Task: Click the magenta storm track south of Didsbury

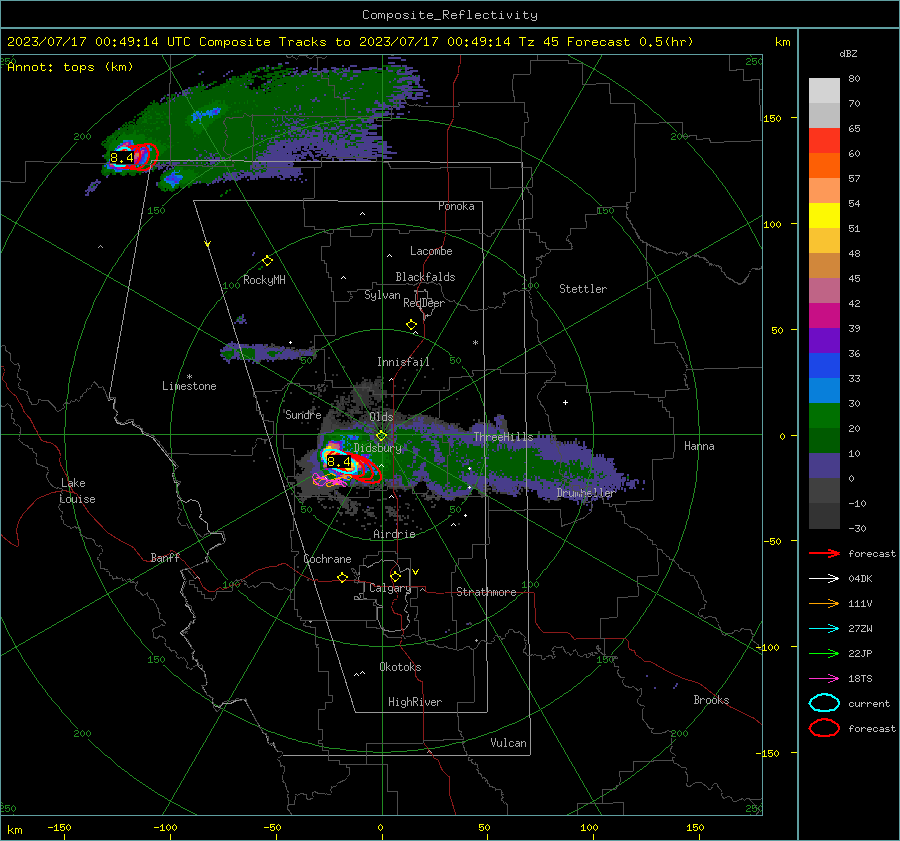Action: pyautogui.click(x=332, y=479)
